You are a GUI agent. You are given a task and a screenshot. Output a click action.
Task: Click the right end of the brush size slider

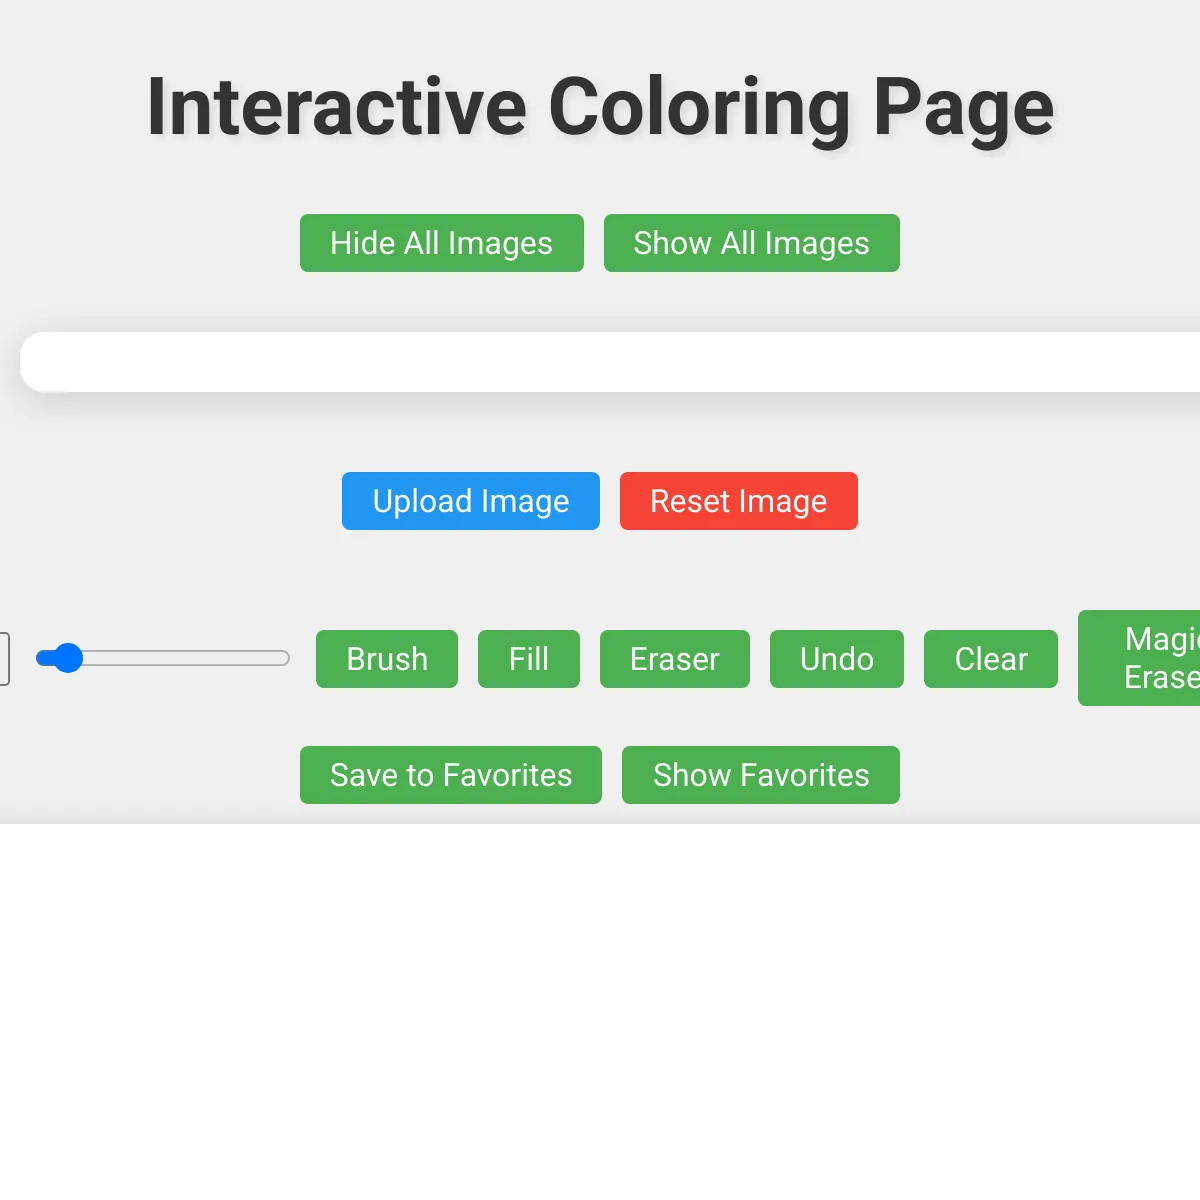pyautogui.click(x=284, y=658)
